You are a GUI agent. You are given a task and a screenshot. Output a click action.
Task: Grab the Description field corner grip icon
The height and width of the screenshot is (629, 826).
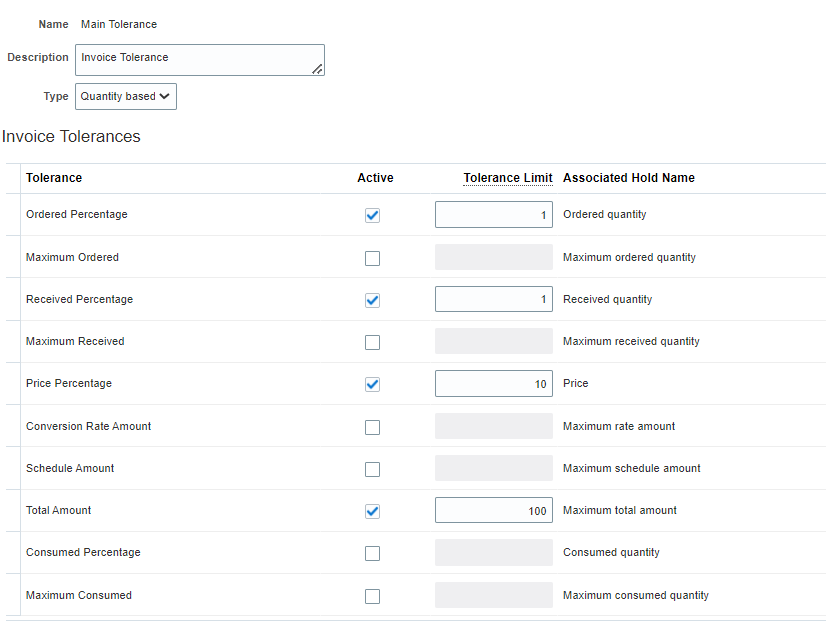317,69
